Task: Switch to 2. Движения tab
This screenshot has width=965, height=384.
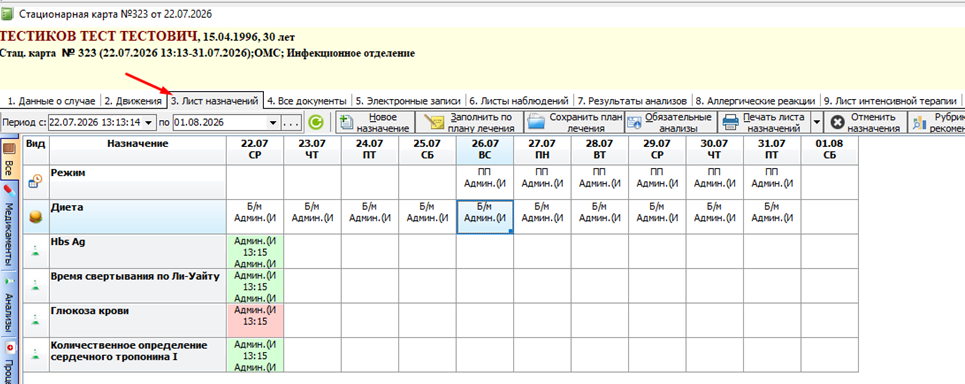Action: coord(133,101)
